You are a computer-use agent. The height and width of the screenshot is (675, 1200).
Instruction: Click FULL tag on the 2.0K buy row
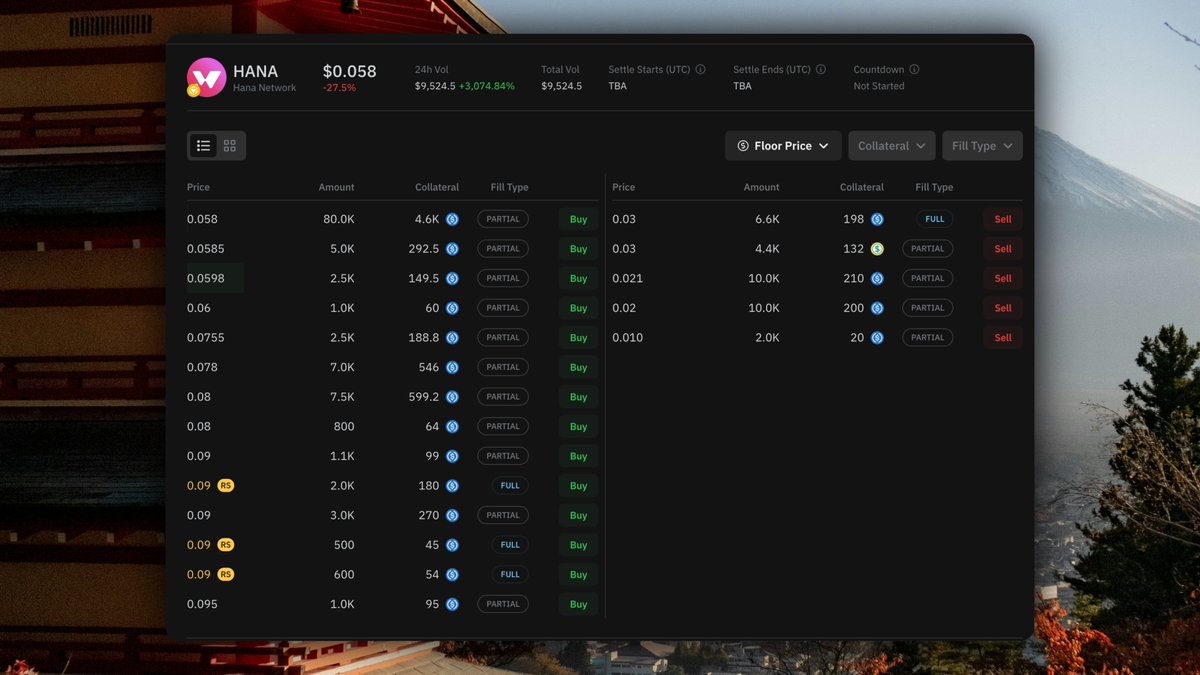point(510,485)
